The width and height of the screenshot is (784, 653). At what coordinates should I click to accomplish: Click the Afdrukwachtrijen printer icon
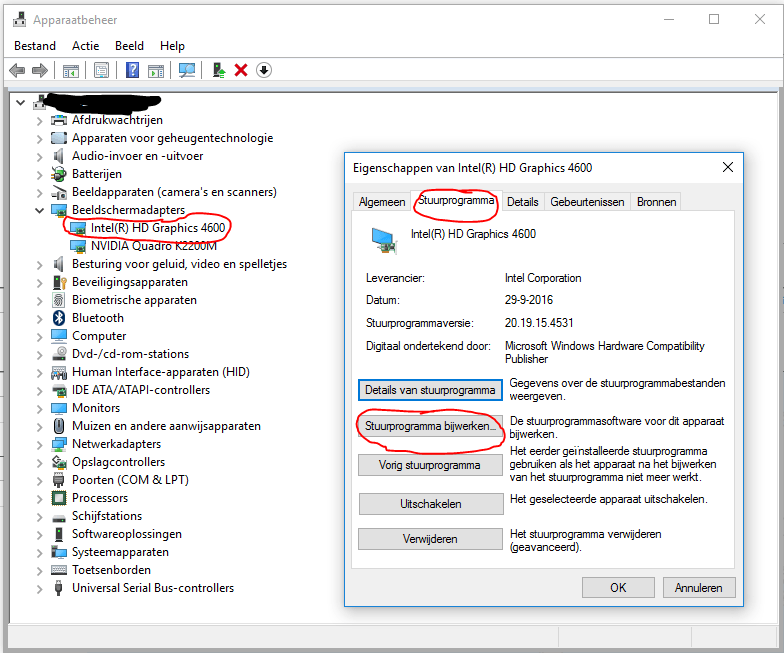[x=59, y=120]
